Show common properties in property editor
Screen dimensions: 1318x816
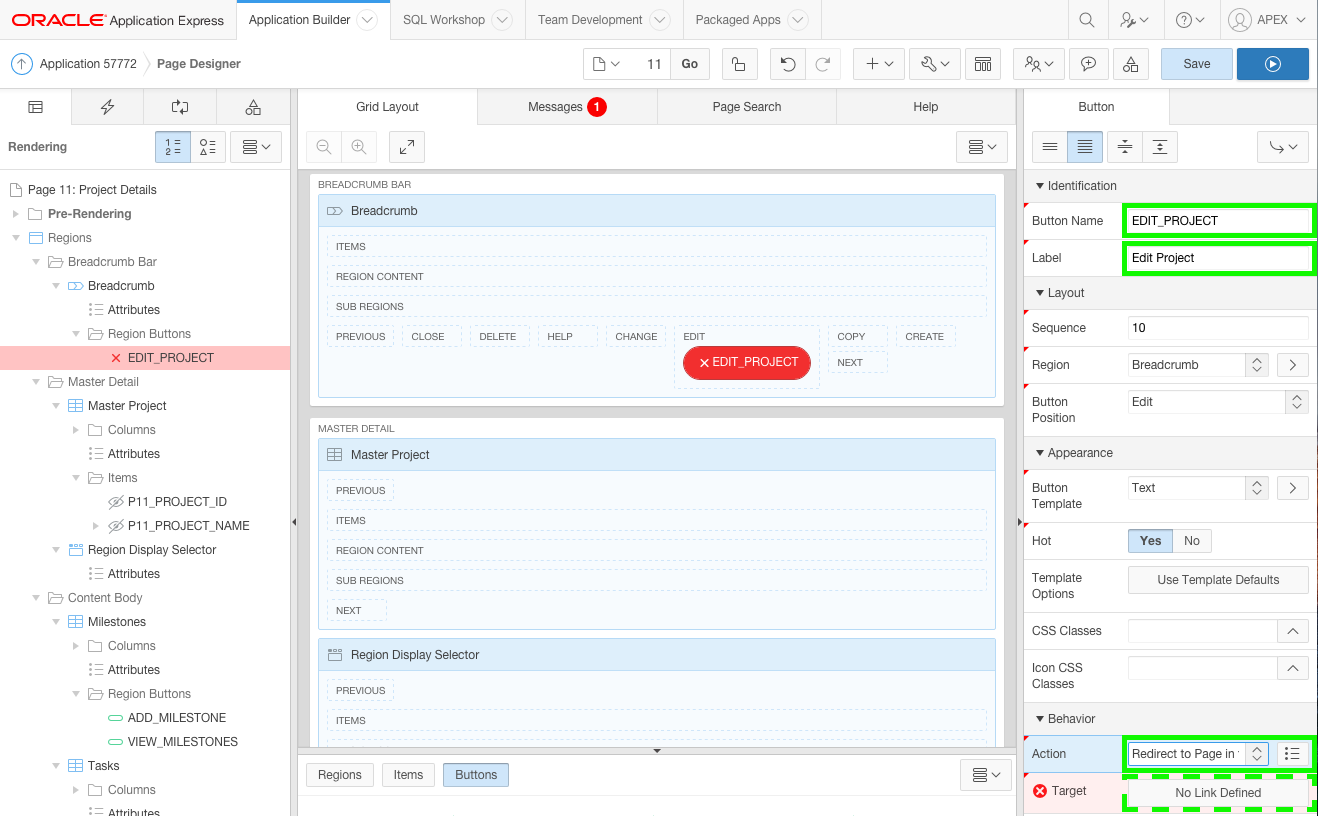click(x=1050, y=147)
